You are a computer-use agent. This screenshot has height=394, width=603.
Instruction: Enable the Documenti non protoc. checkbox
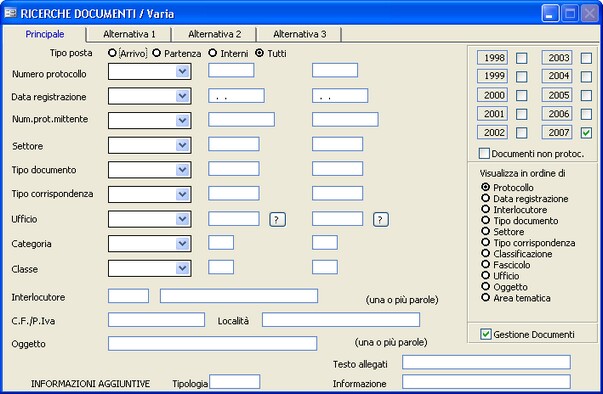click(x=484, y=153)
